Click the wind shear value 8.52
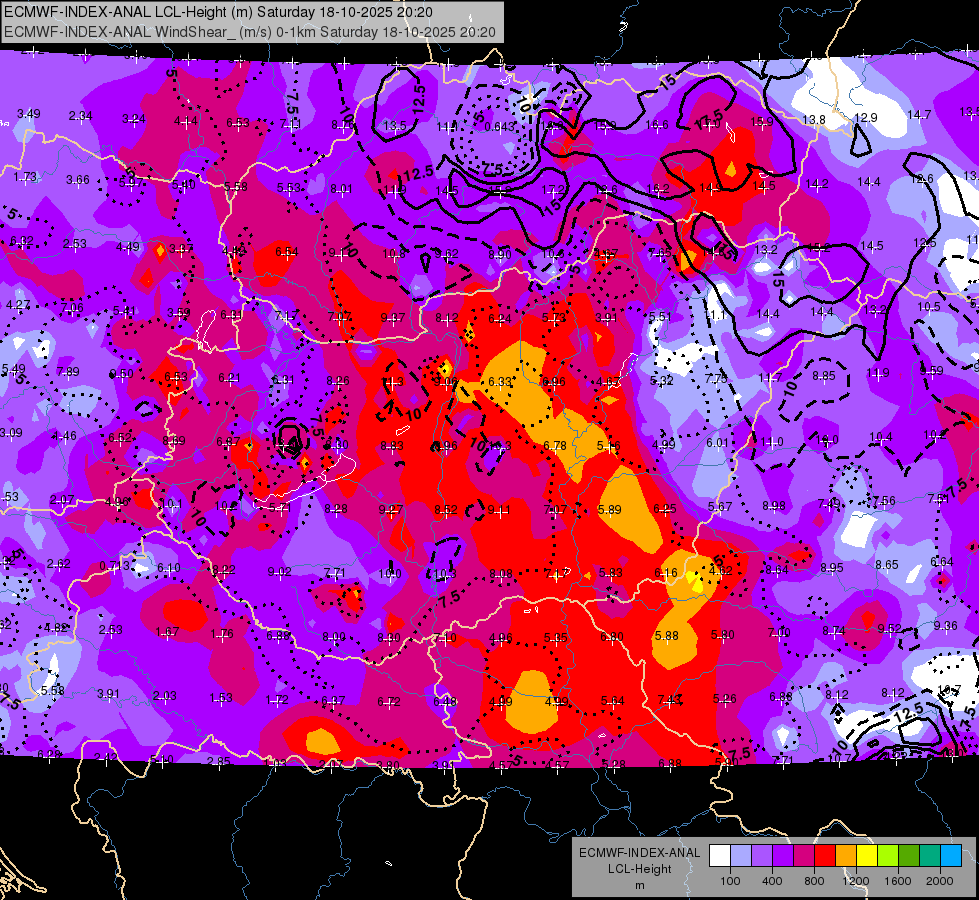This screenshot has width=979, height=900. pos(446,510)
